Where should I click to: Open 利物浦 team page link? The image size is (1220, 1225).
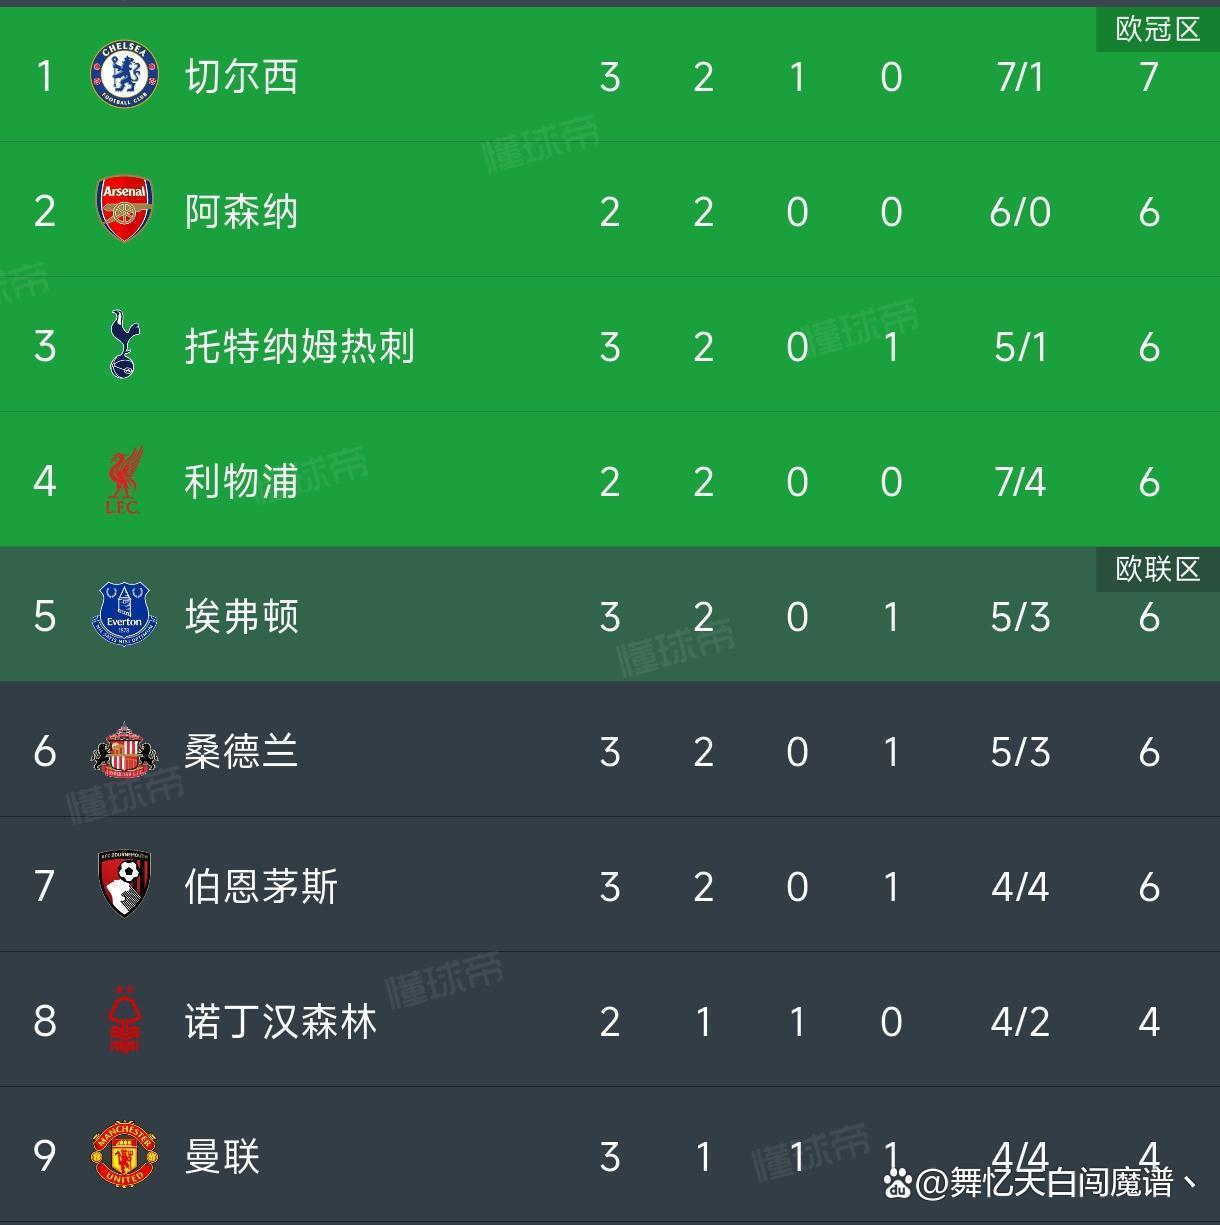[242, 482]
